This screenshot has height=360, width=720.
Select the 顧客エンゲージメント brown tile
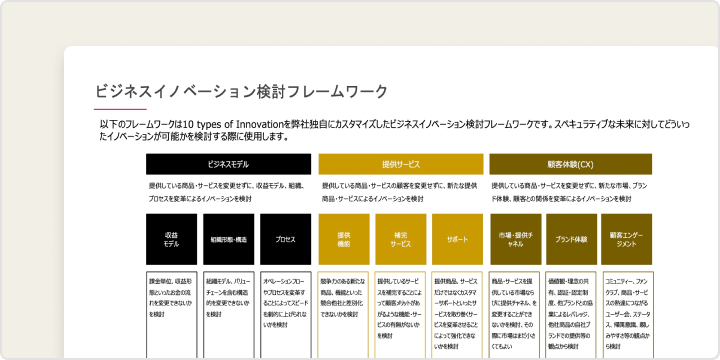[x=626, y=239]
